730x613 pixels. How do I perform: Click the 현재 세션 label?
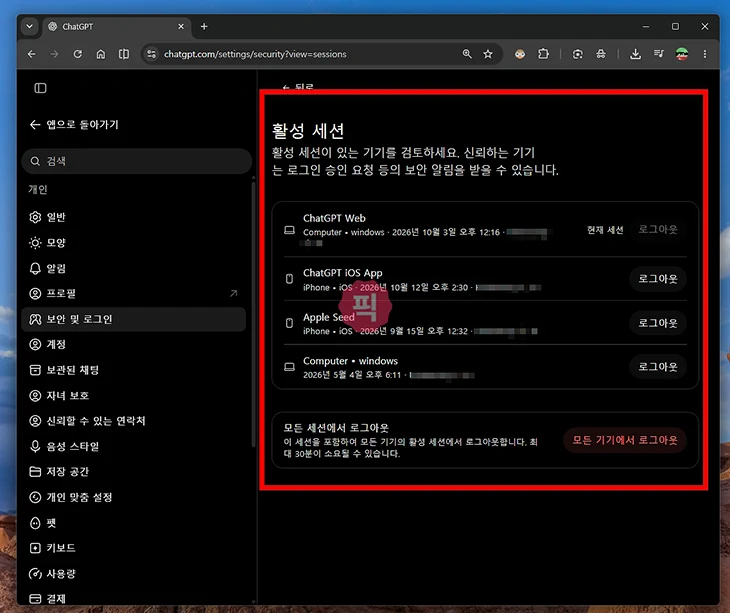tap(605, 230)
